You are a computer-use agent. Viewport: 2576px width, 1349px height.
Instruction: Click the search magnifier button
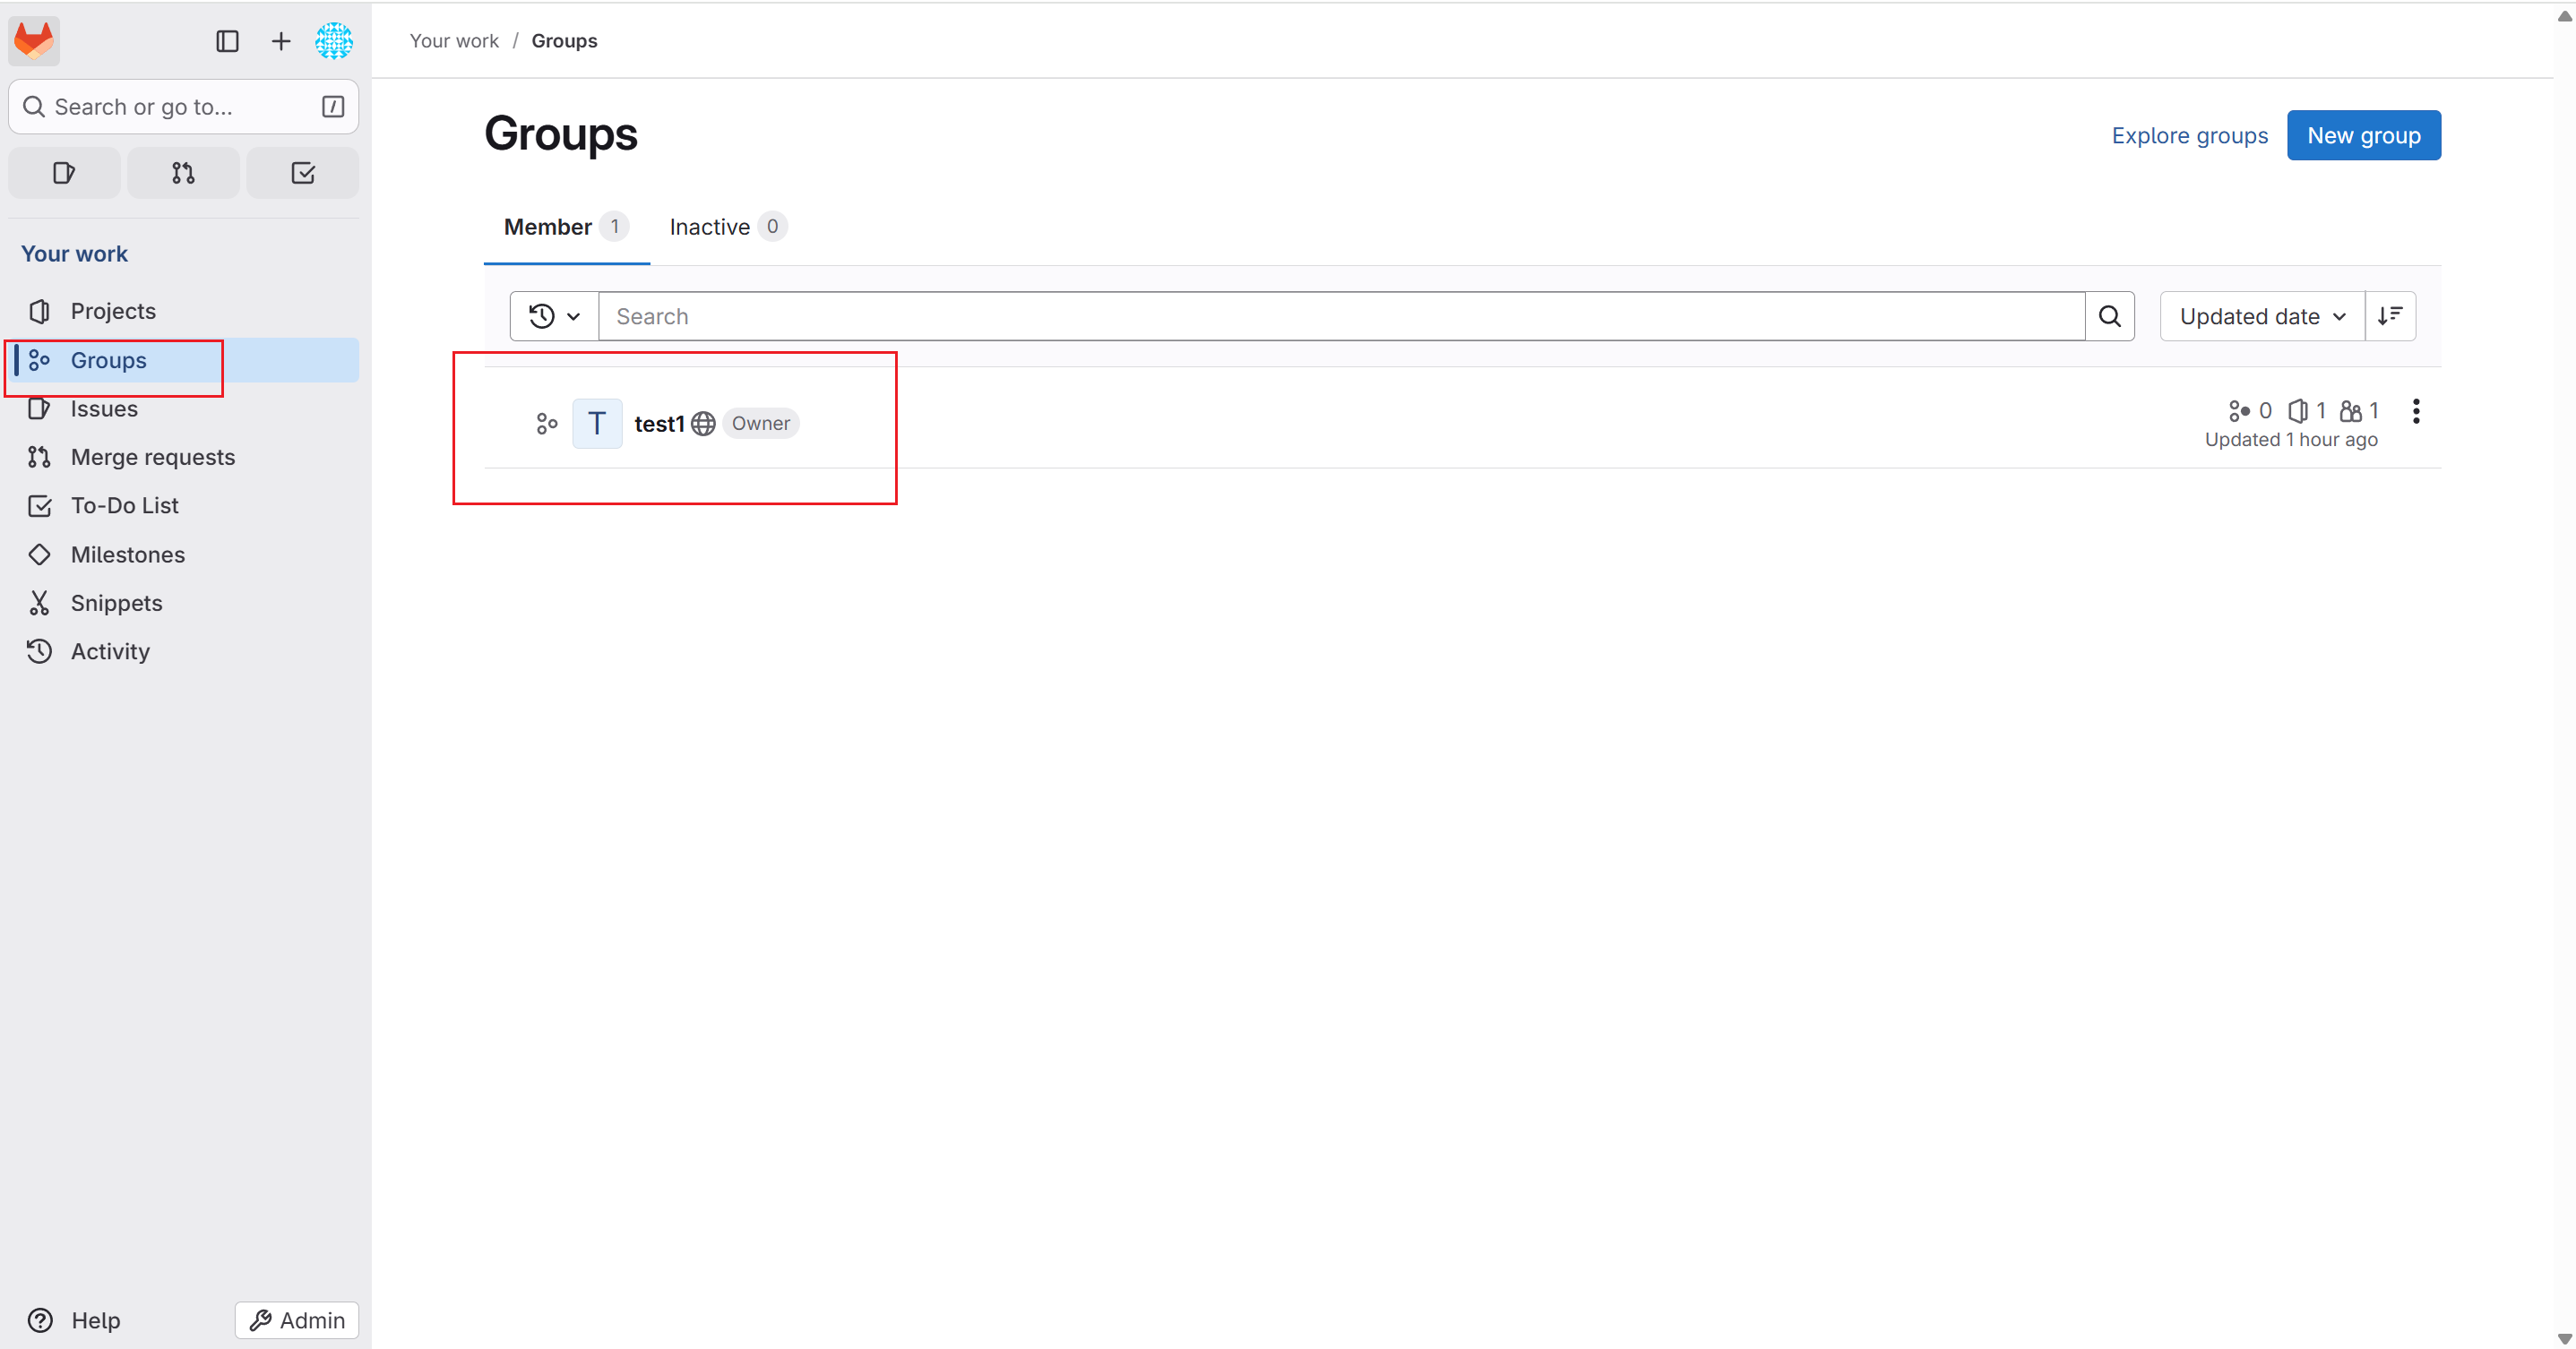tap(2109, 316)
